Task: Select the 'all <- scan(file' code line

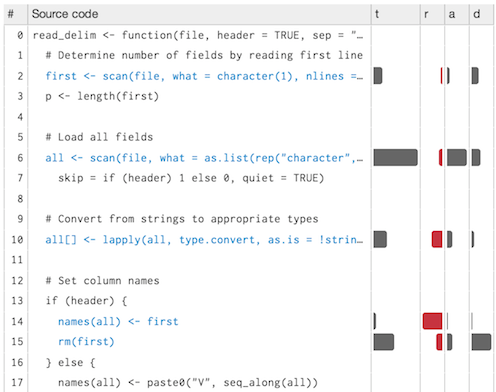Action: coord(204,158)
